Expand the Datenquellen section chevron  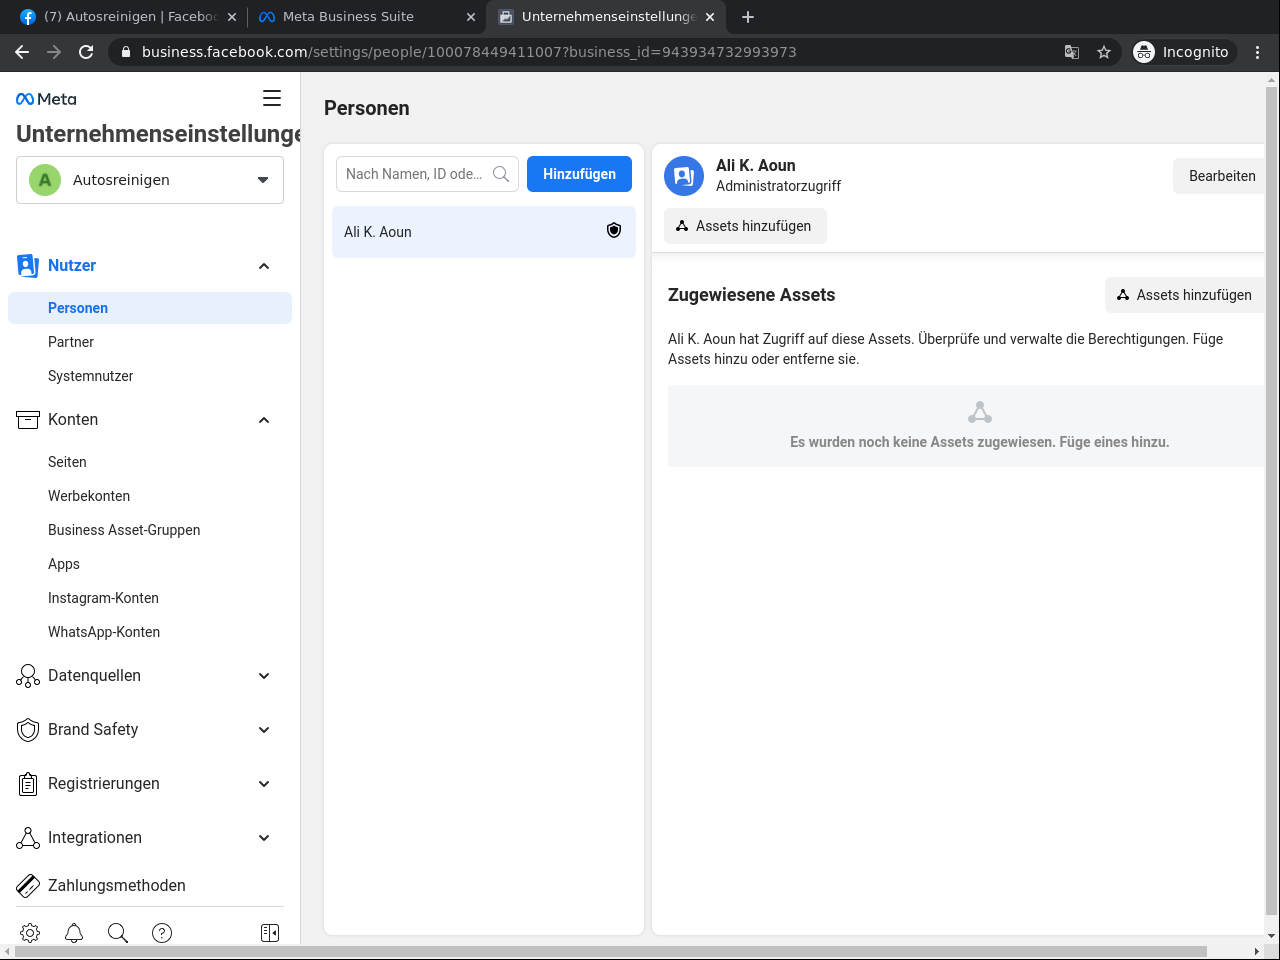click(264, 676)
